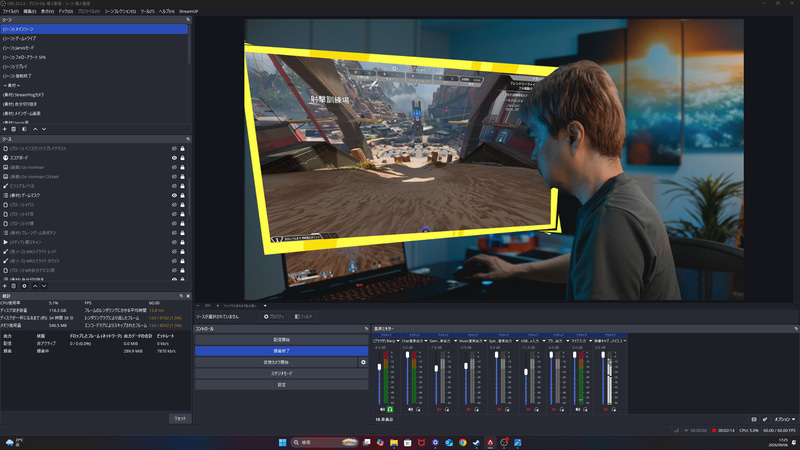800x450 pixels.
Task: Close the Stats dock panel
Action: click(188, 296)
